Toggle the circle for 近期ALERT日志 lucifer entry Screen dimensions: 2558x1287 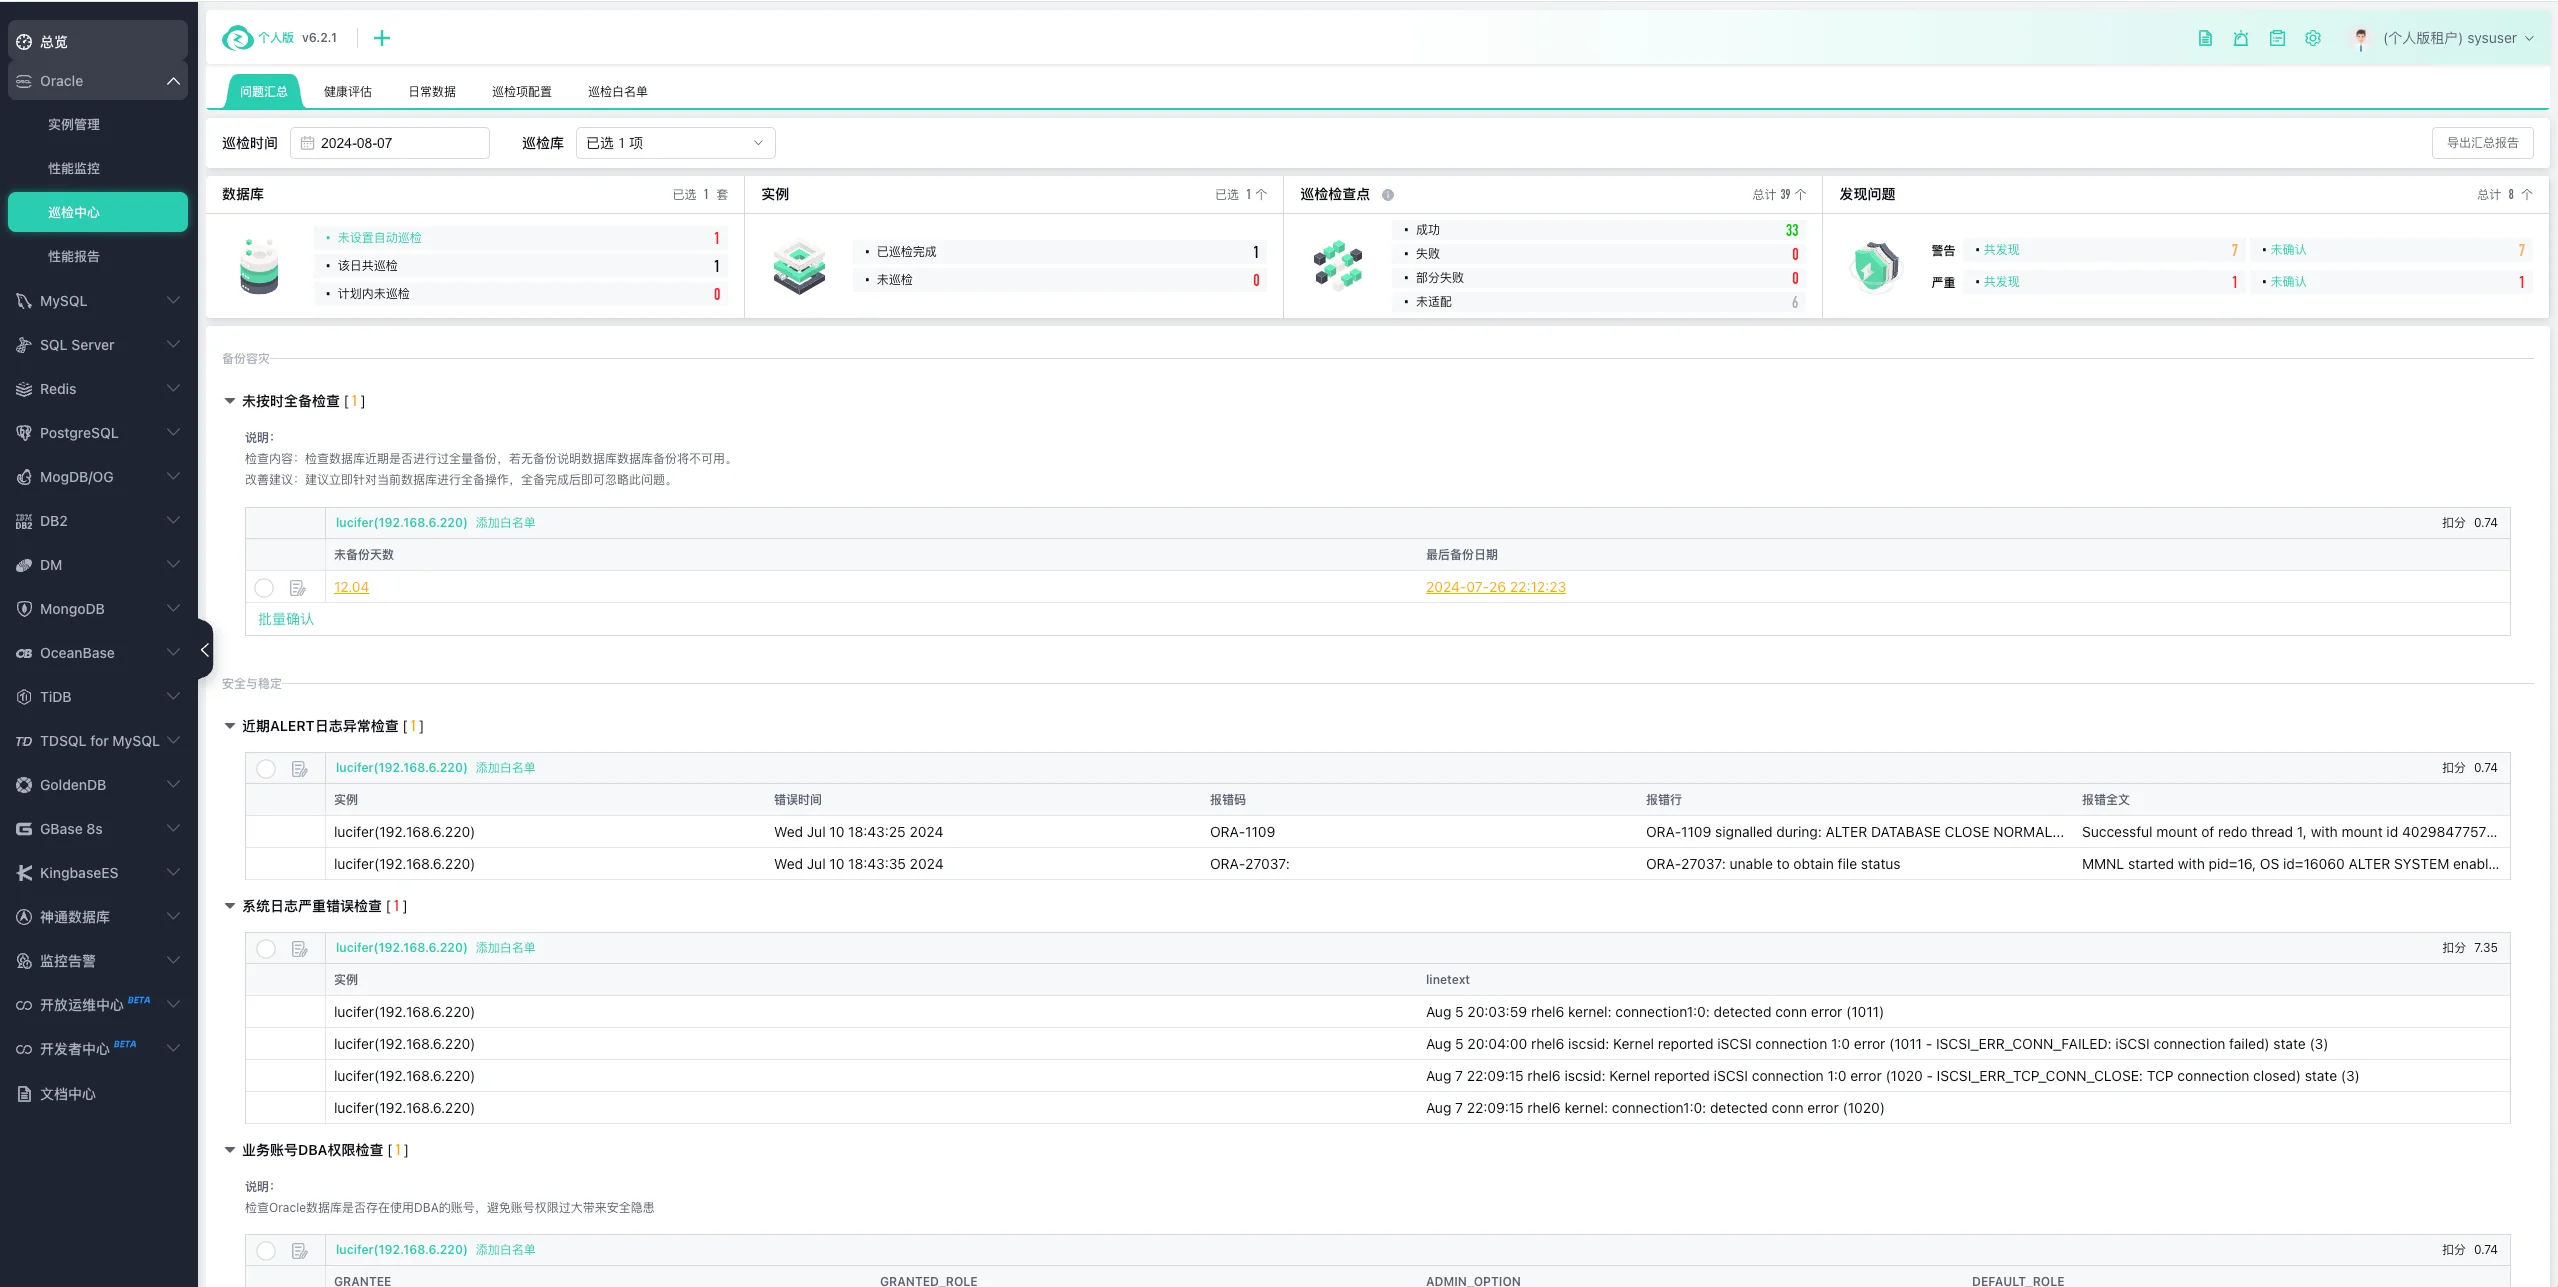tap(266, 769)
